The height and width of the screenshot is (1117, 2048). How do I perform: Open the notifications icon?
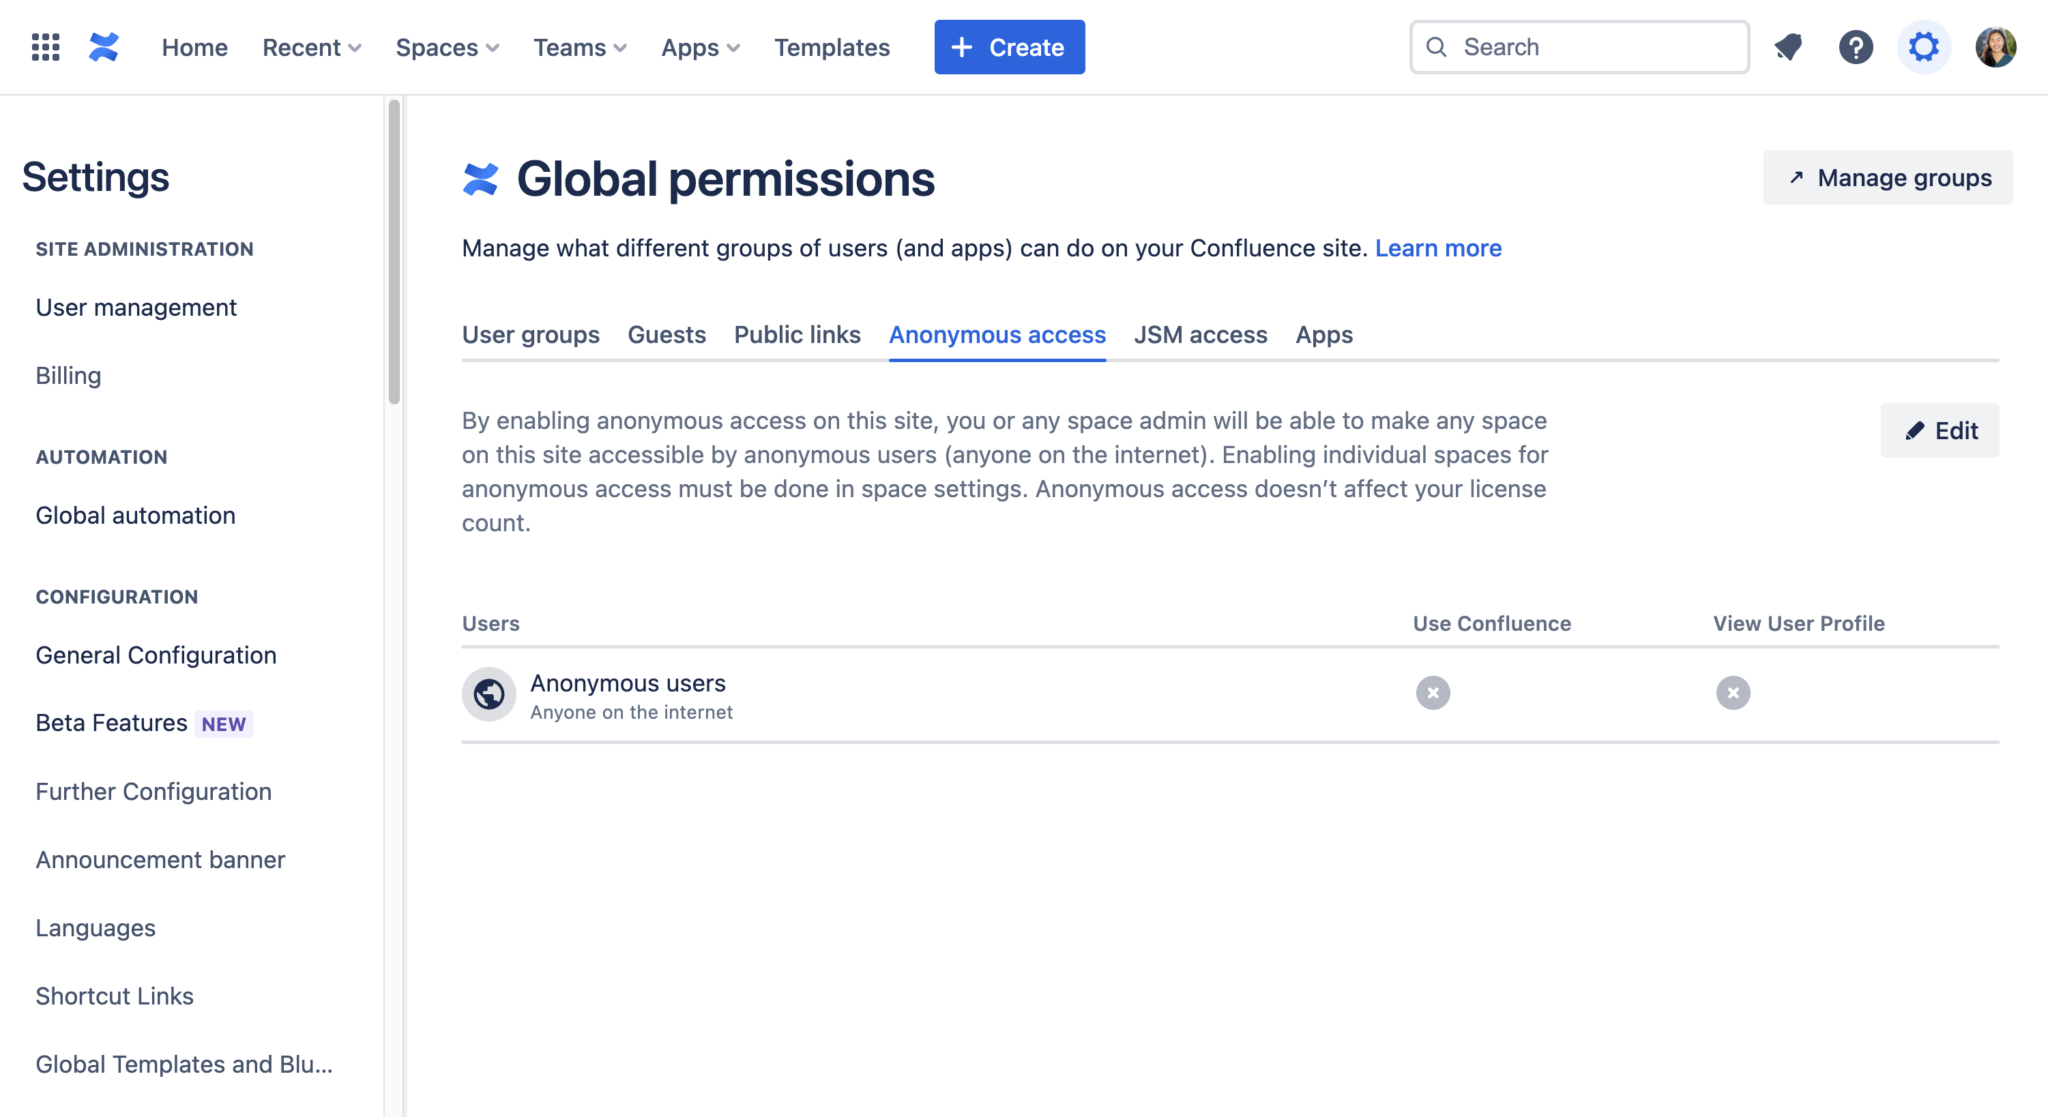click(1788, 47)
